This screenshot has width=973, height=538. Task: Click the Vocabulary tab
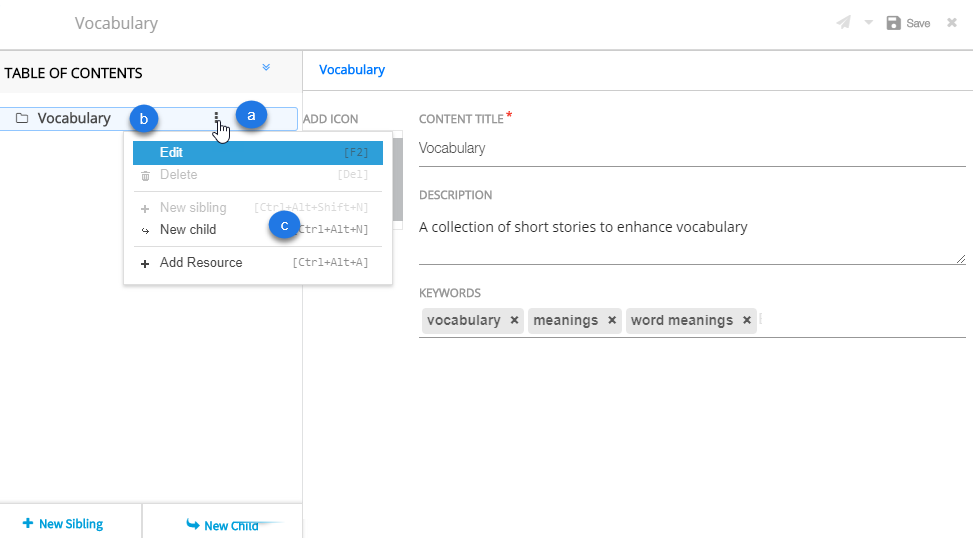[351, 70]
